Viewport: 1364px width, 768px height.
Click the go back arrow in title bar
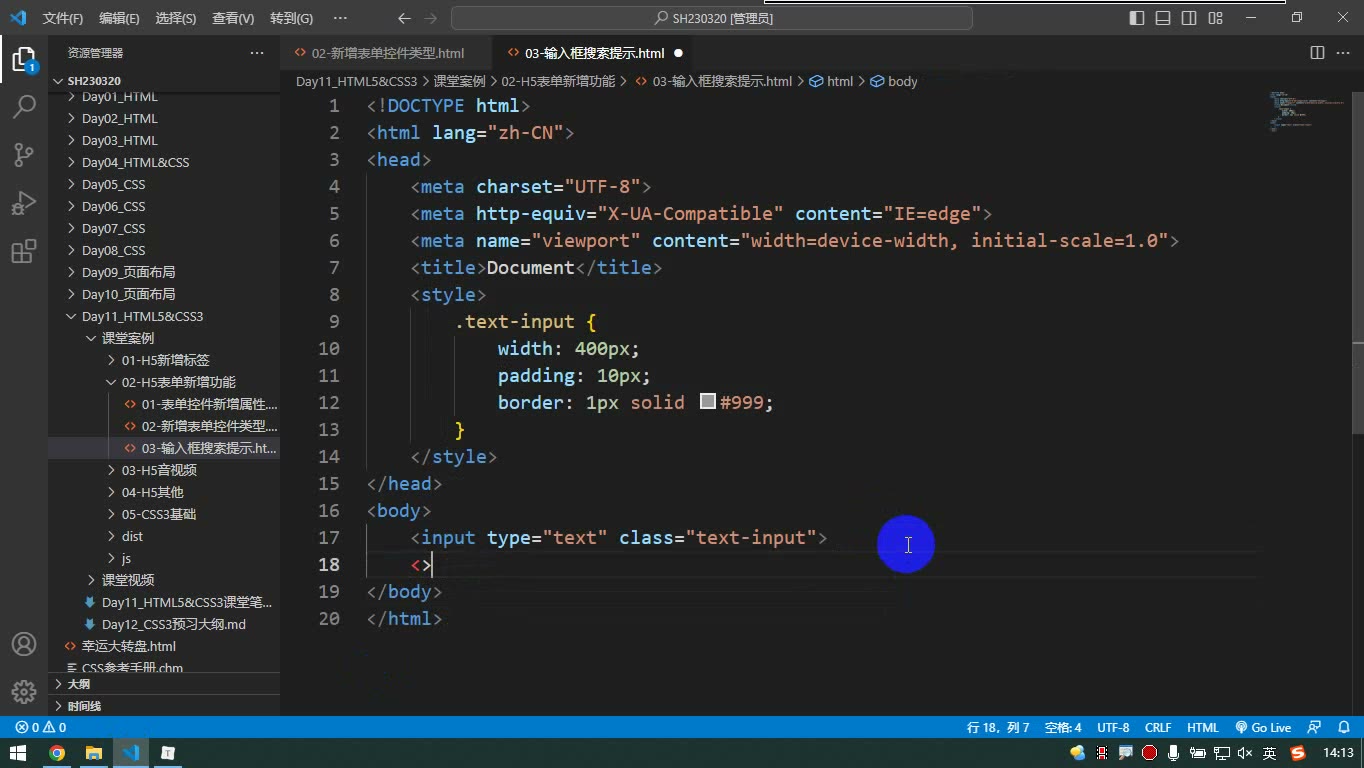pos(404,18)
